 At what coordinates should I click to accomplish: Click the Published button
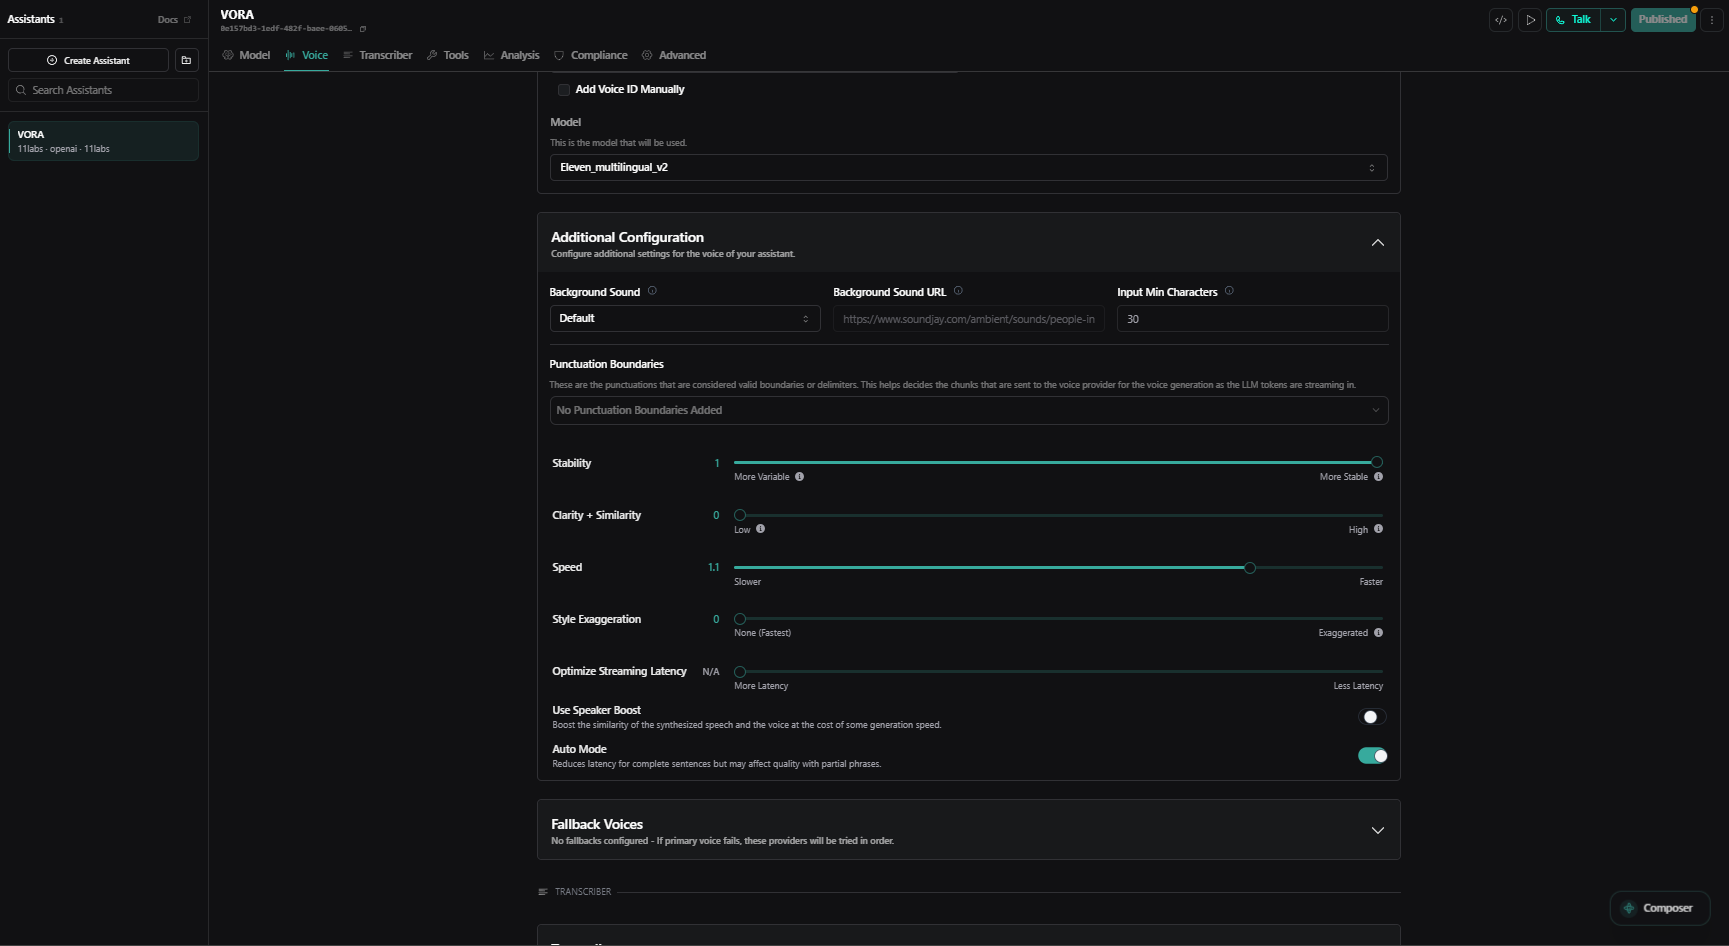click(1663, 20)
